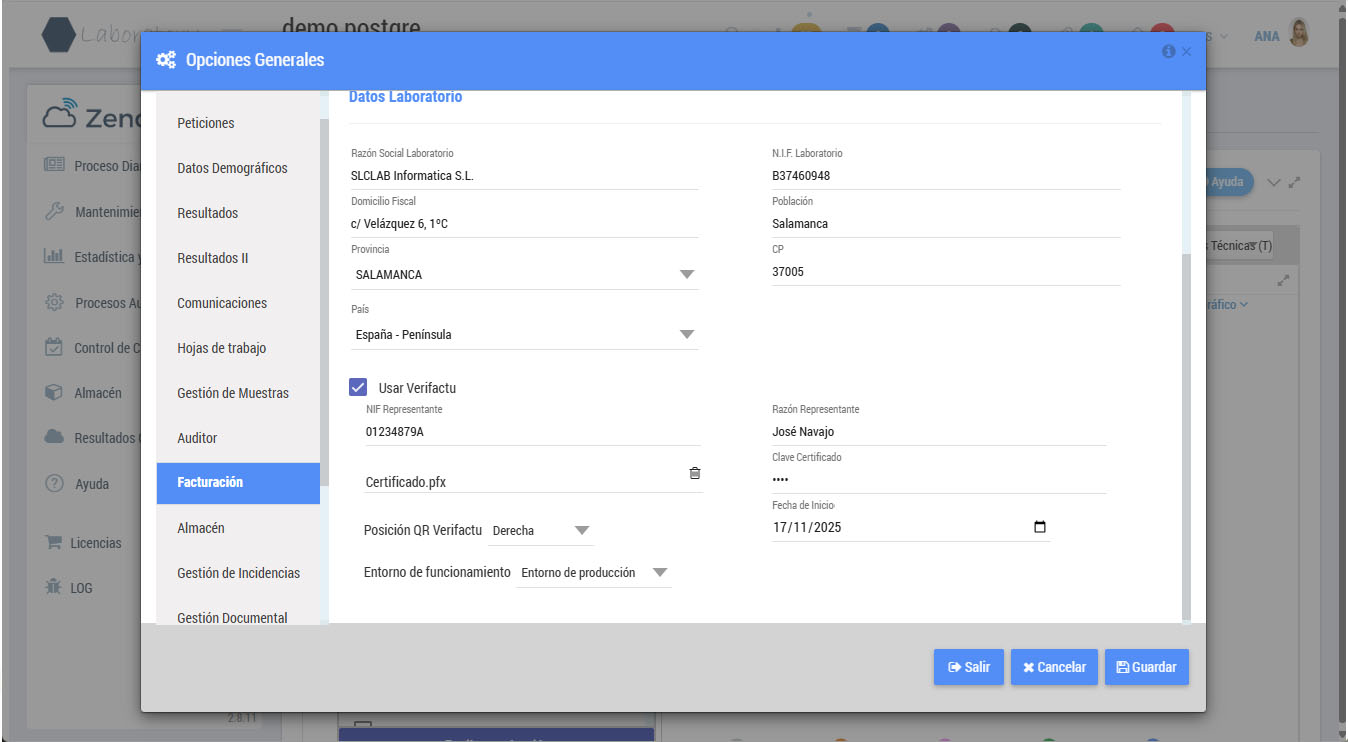Open the Posición QR Verifactu dropdown

541,530
